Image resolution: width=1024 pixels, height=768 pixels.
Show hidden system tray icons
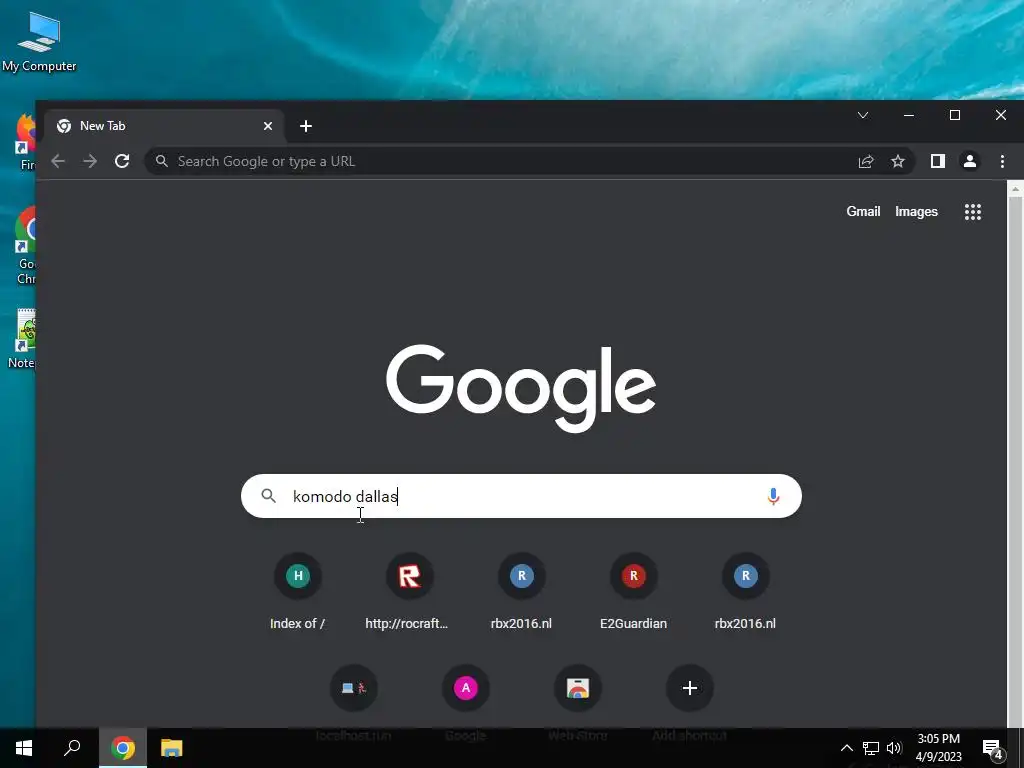click(x=846, y=748)
